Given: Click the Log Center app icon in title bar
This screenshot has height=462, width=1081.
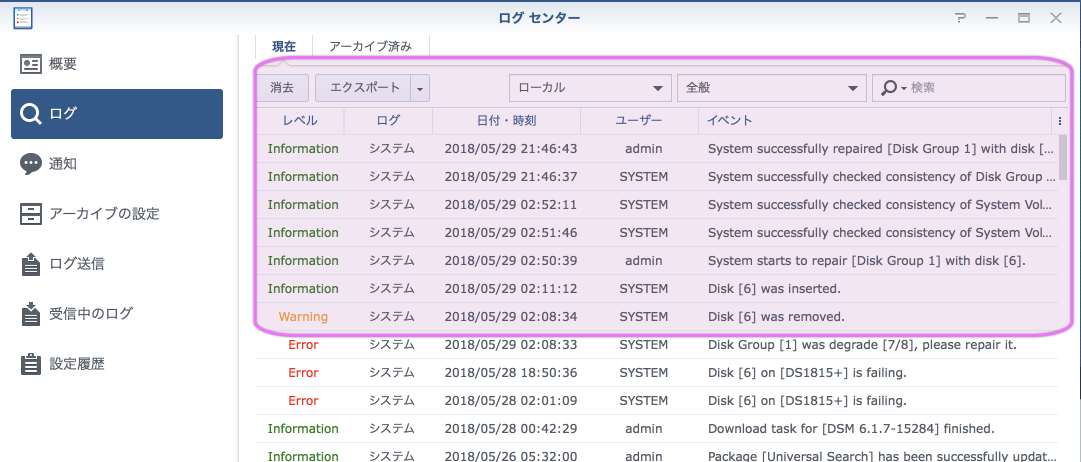Looking at the screenshot, I should click(x=21, y=17).
